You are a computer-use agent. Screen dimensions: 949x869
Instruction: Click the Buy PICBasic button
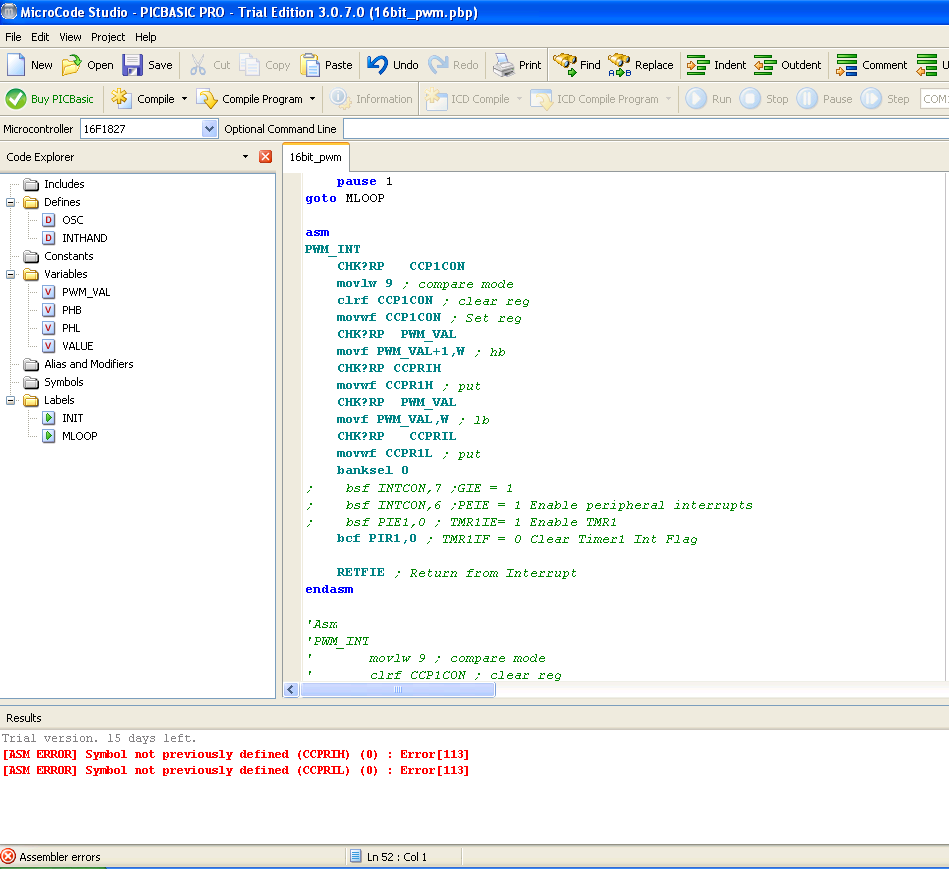click(x=50, y=99)
